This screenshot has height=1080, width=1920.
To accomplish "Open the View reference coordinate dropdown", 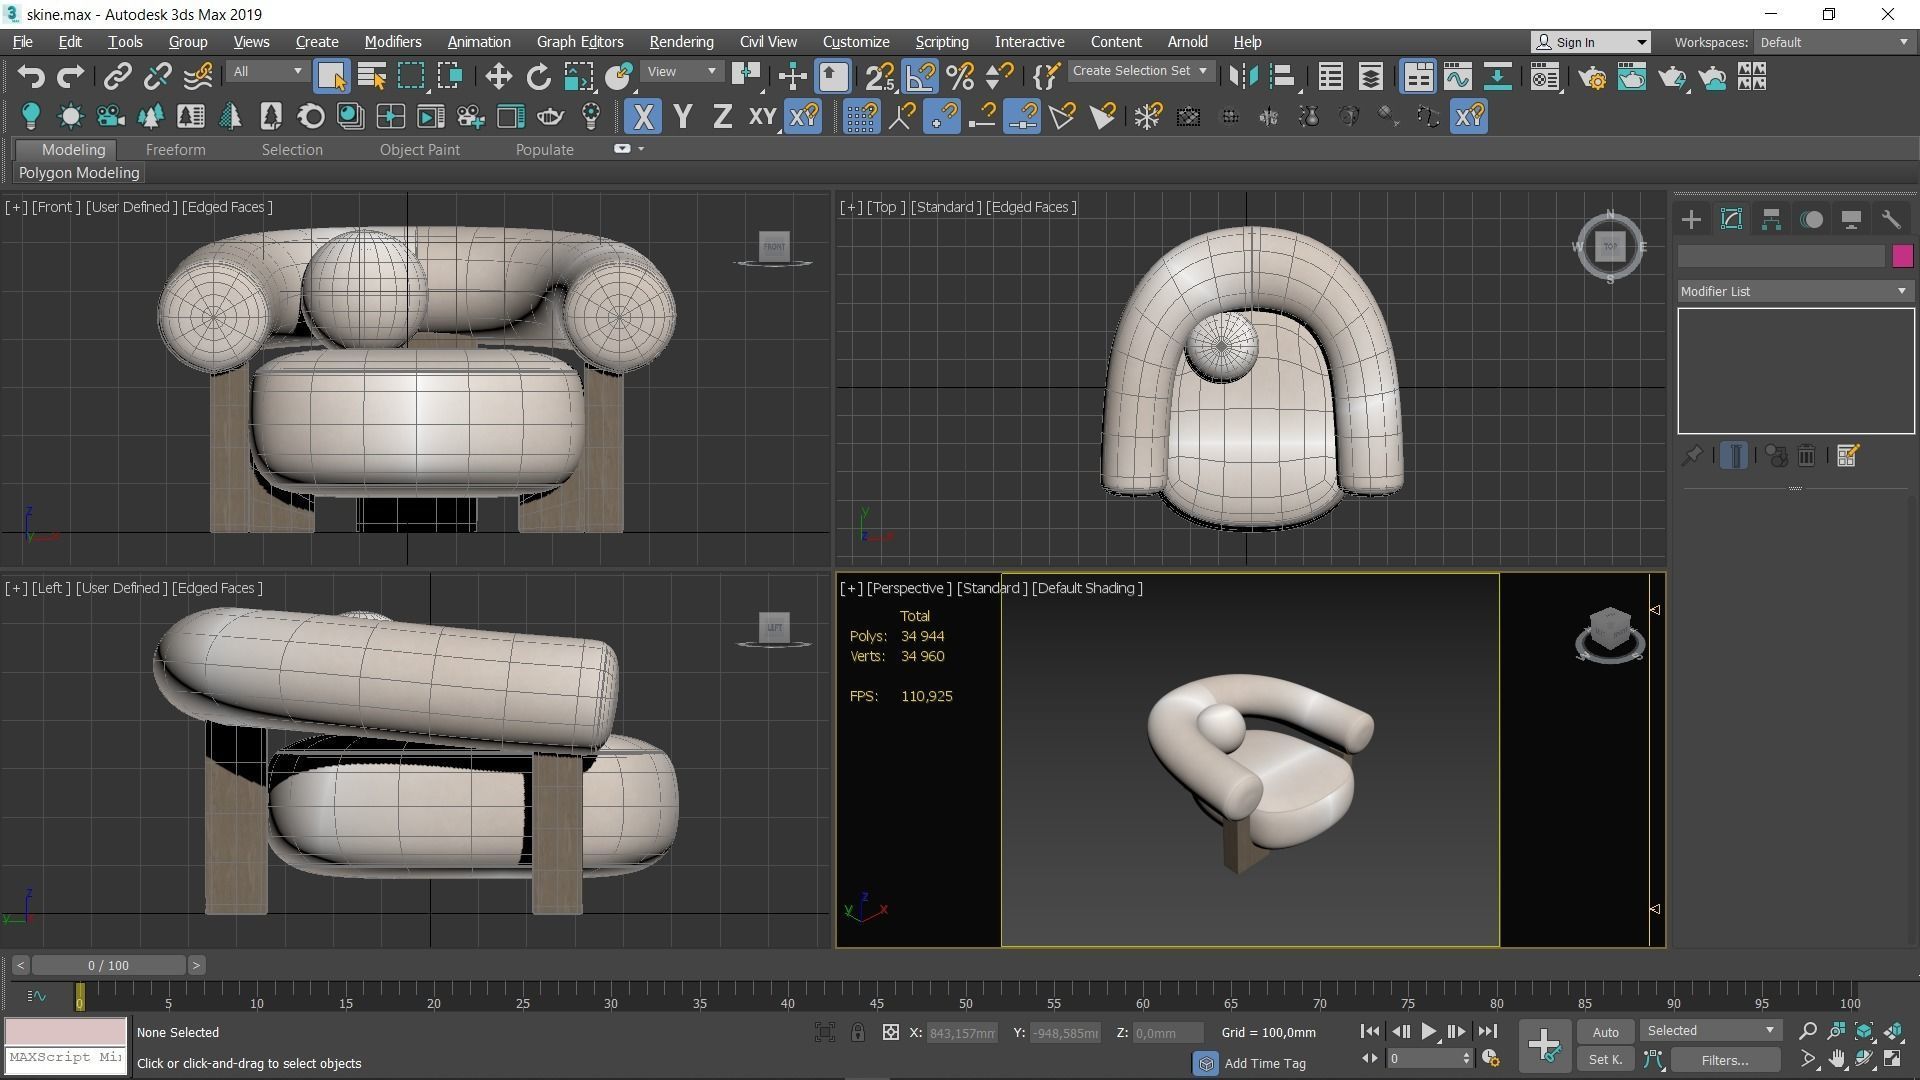I will [681, 71].
